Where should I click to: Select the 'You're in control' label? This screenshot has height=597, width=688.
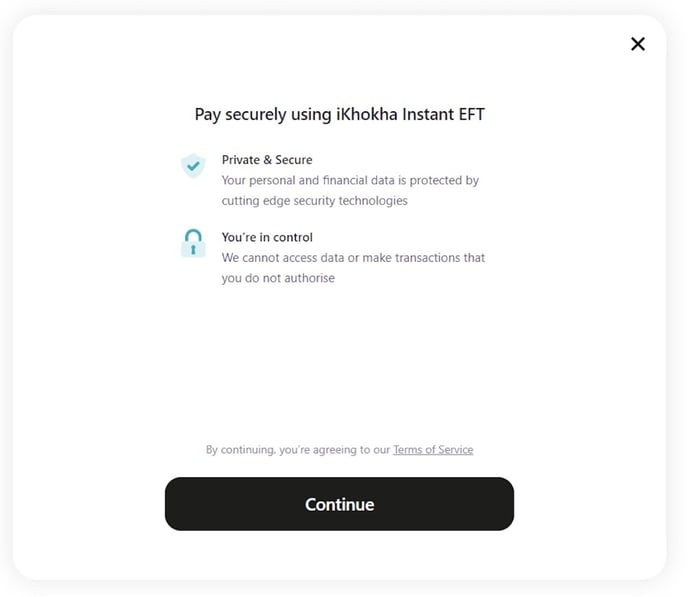tap(267, 238)
